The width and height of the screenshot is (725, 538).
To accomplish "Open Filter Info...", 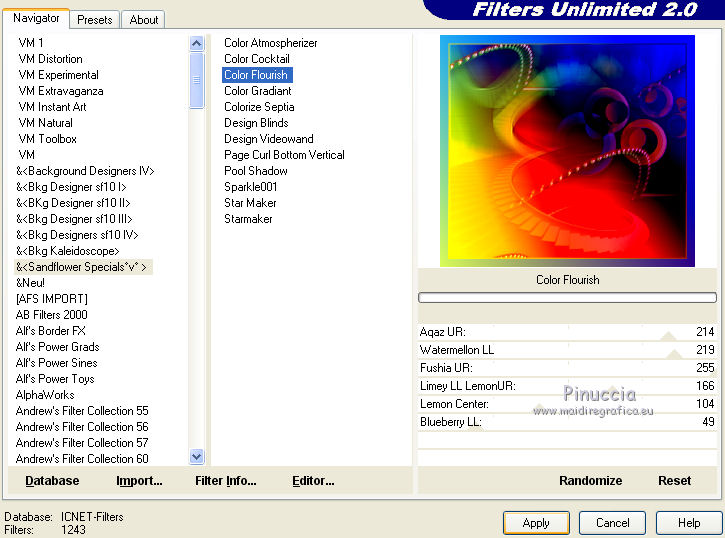I will tap(226, 481).
